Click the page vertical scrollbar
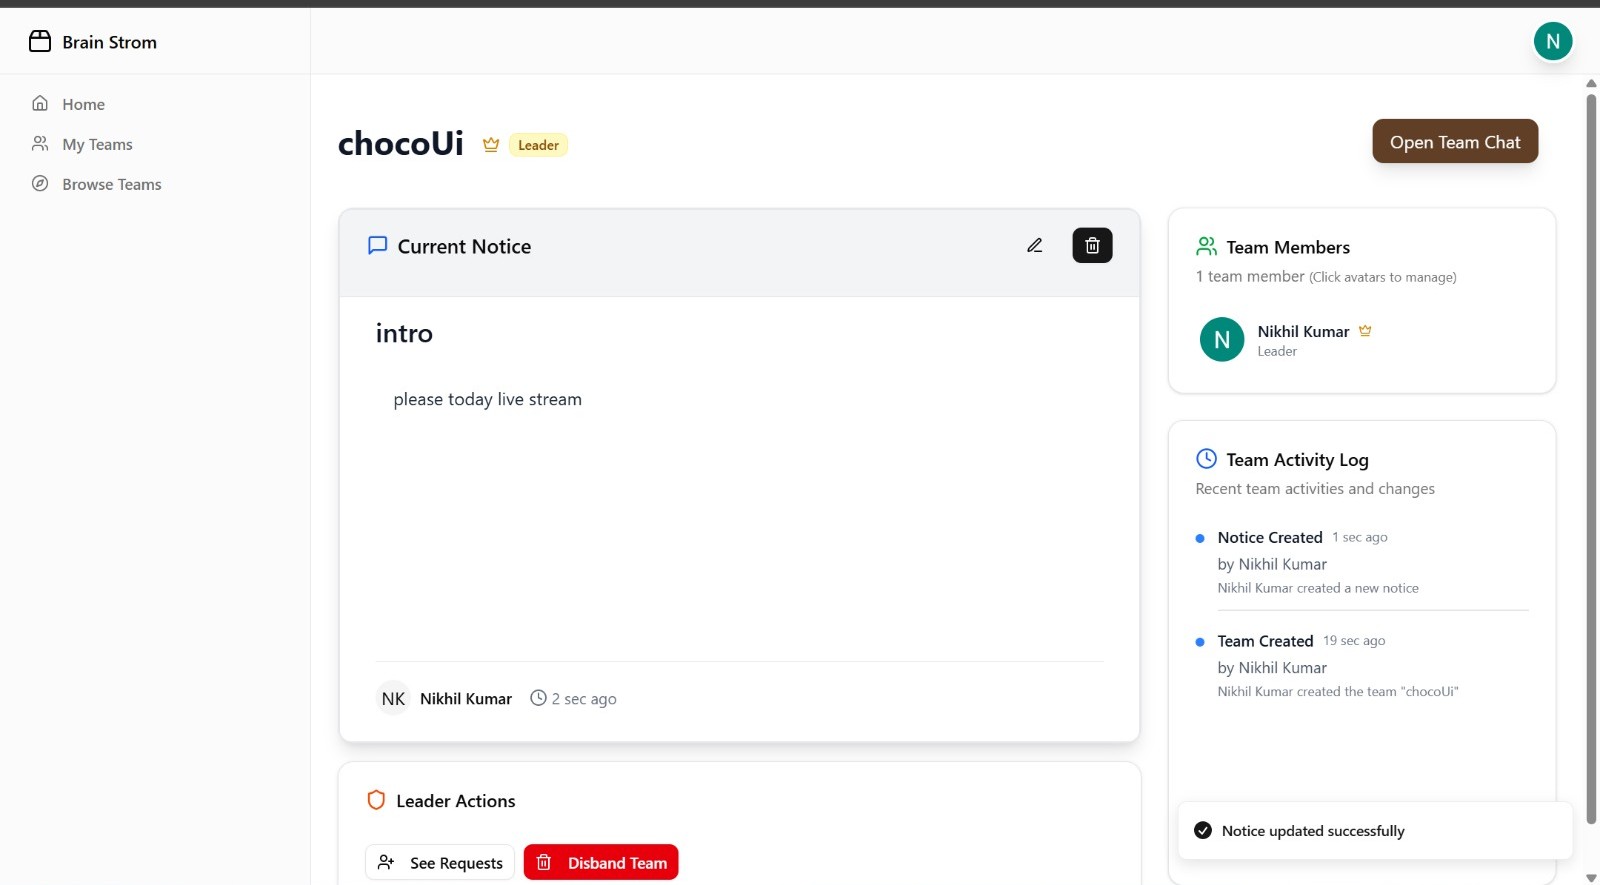The height and width of the screenshot is (885, 1600). [1591, 450]
